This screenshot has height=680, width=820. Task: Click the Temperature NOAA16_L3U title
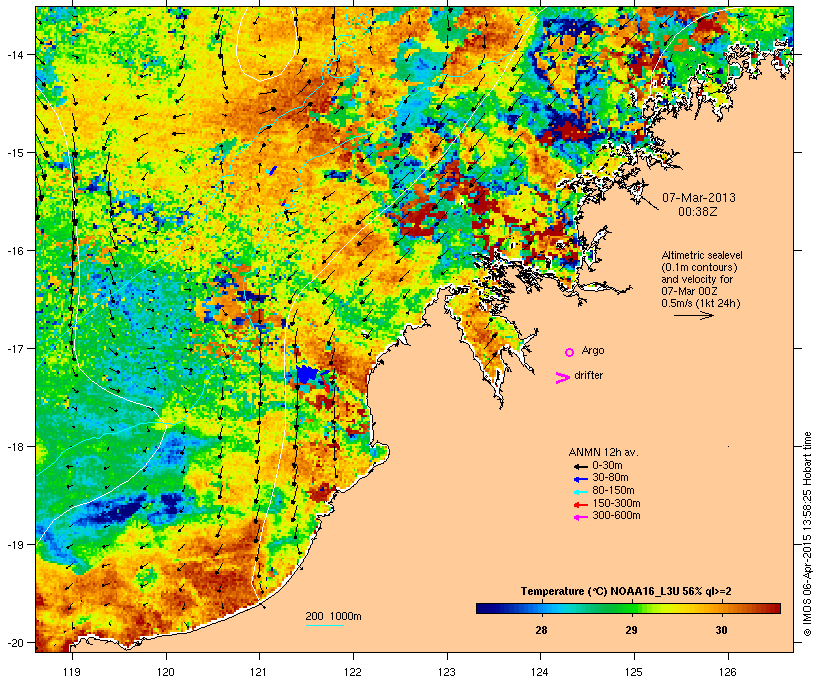[626, 592]
